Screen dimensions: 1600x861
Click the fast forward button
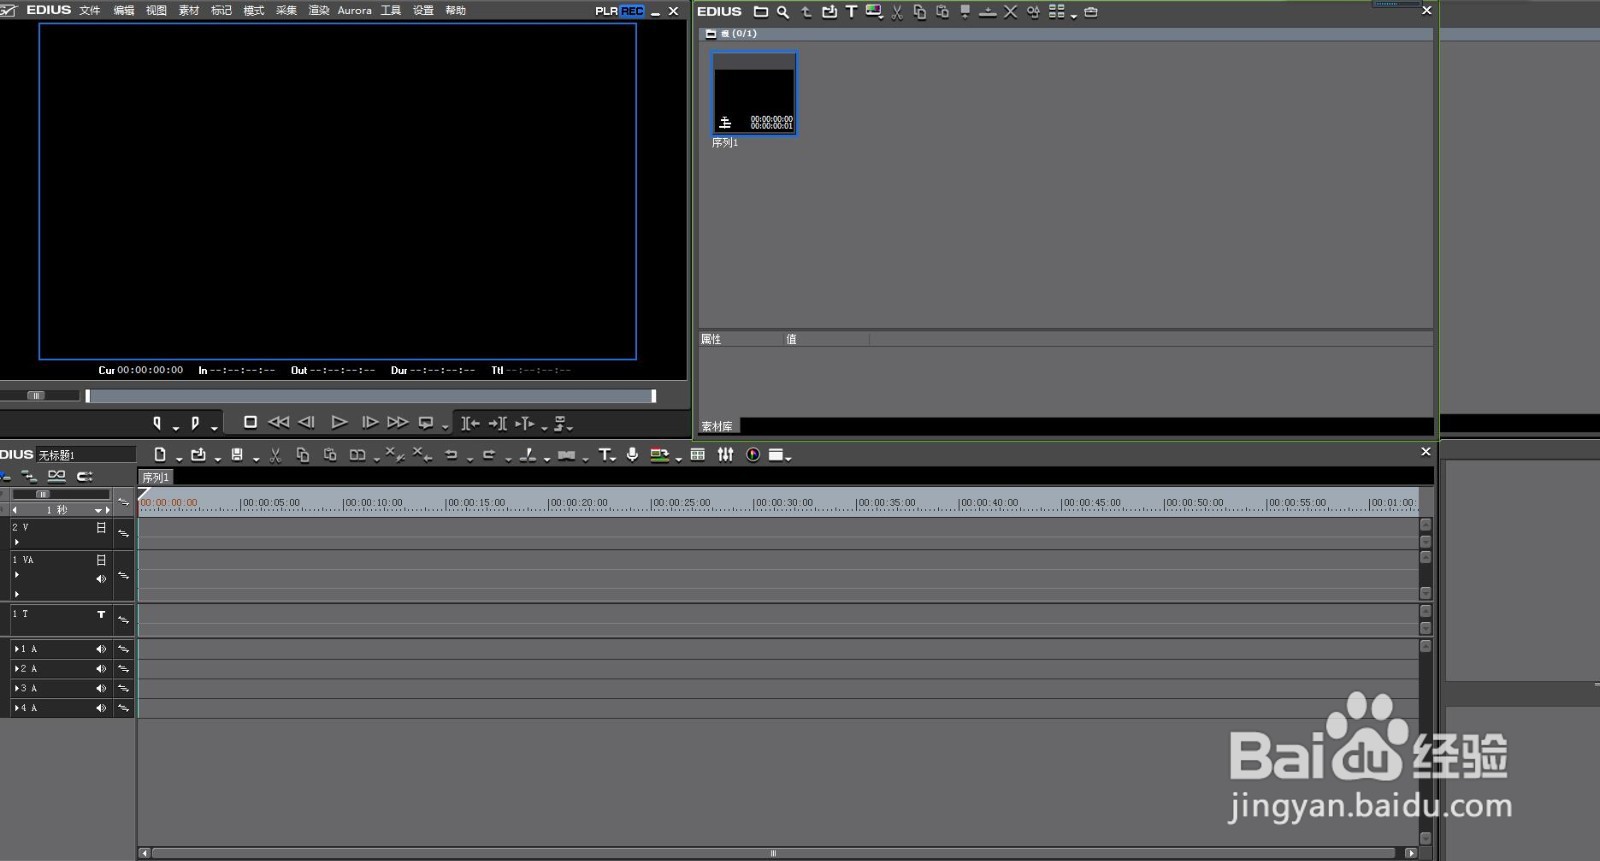point(398,422)
